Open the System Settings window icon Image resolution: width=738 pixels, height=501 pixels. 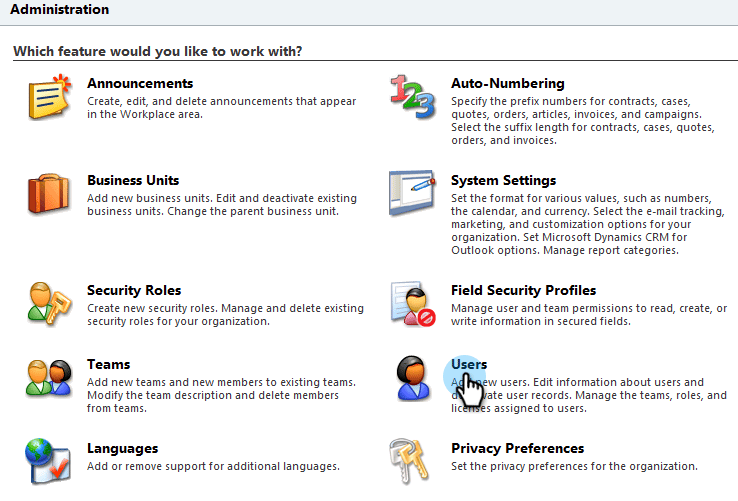click(412, 193)
